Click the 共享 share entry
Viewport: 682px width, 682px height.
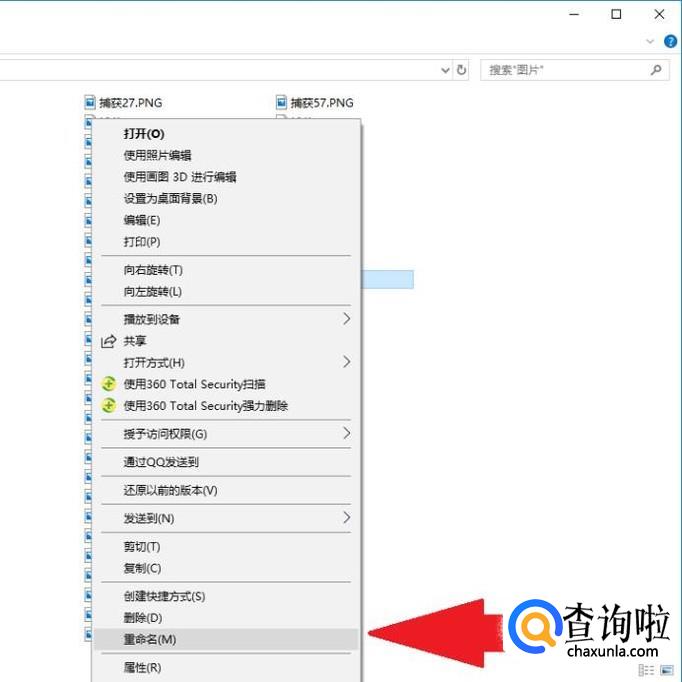coord(226,341)
